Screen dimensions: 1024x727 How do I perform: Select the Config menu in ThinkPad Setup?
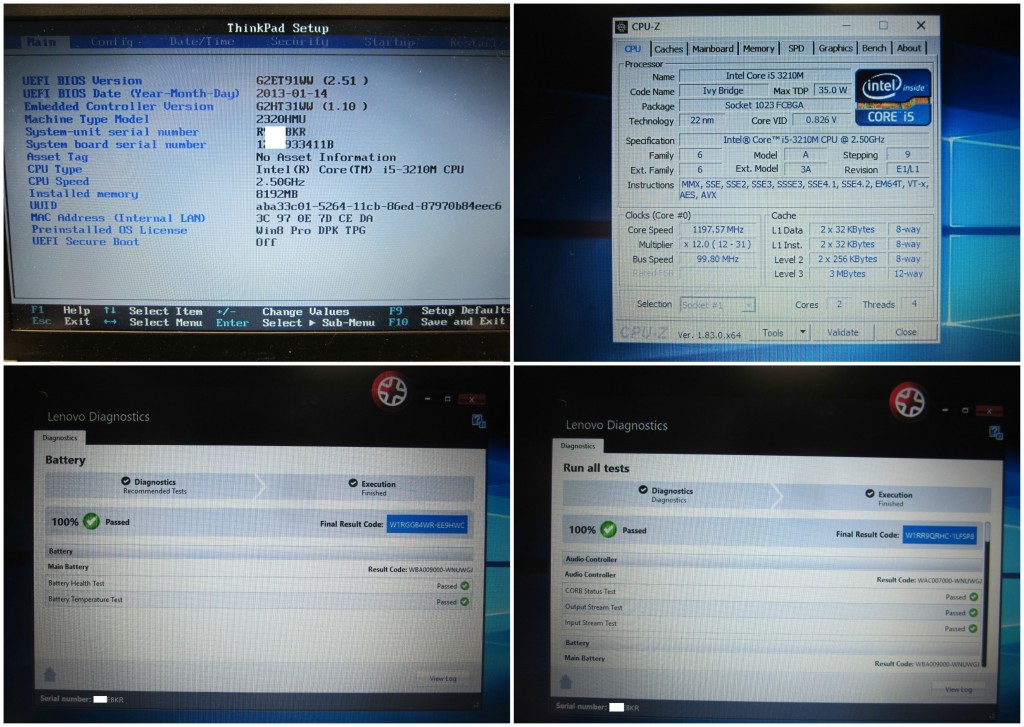[112, 42]
